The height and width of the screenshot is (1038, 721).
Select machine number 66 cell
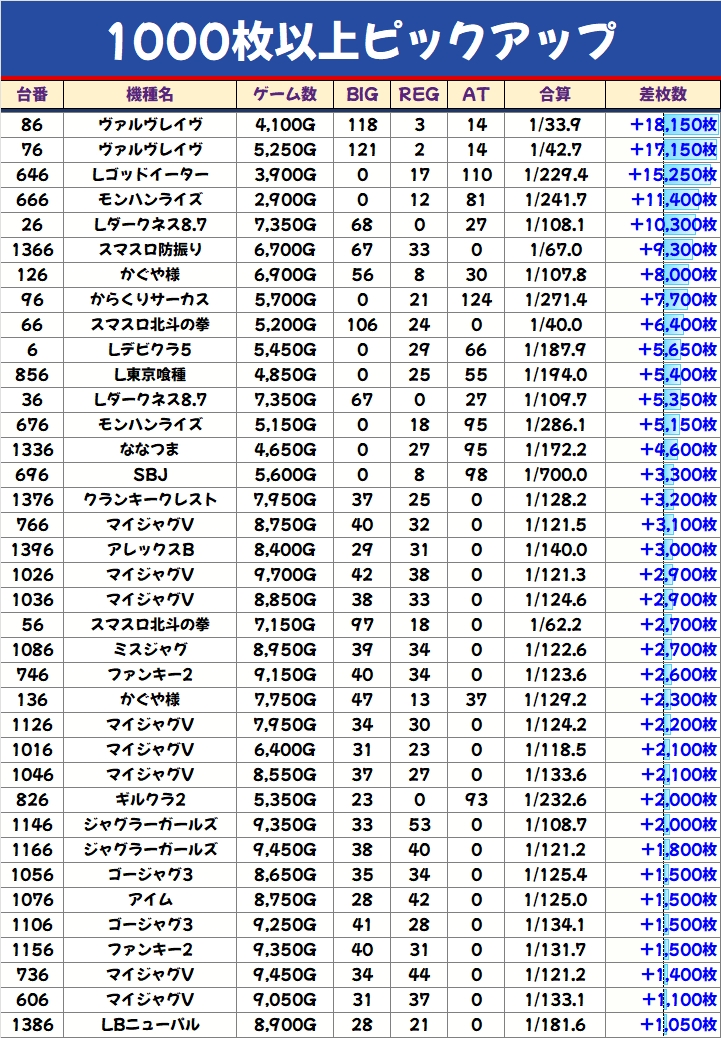pos(32,324)
